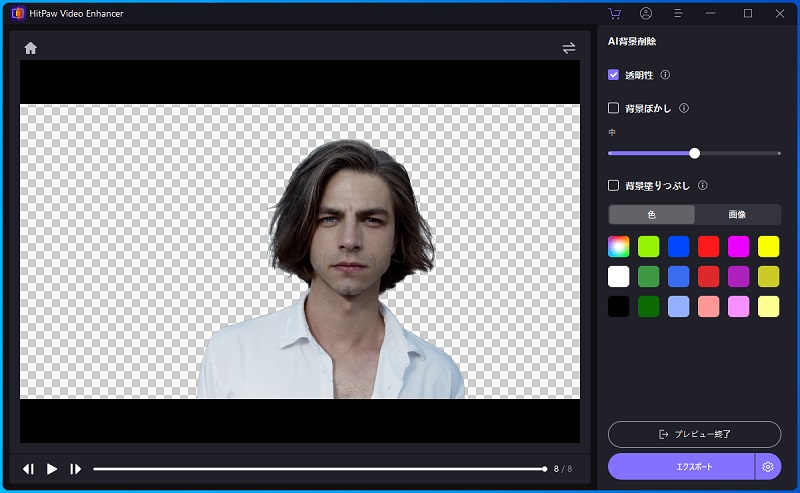Click info icon next to 背景ぼかし
This screenshot has width=800, height=493.
point(684,108)
